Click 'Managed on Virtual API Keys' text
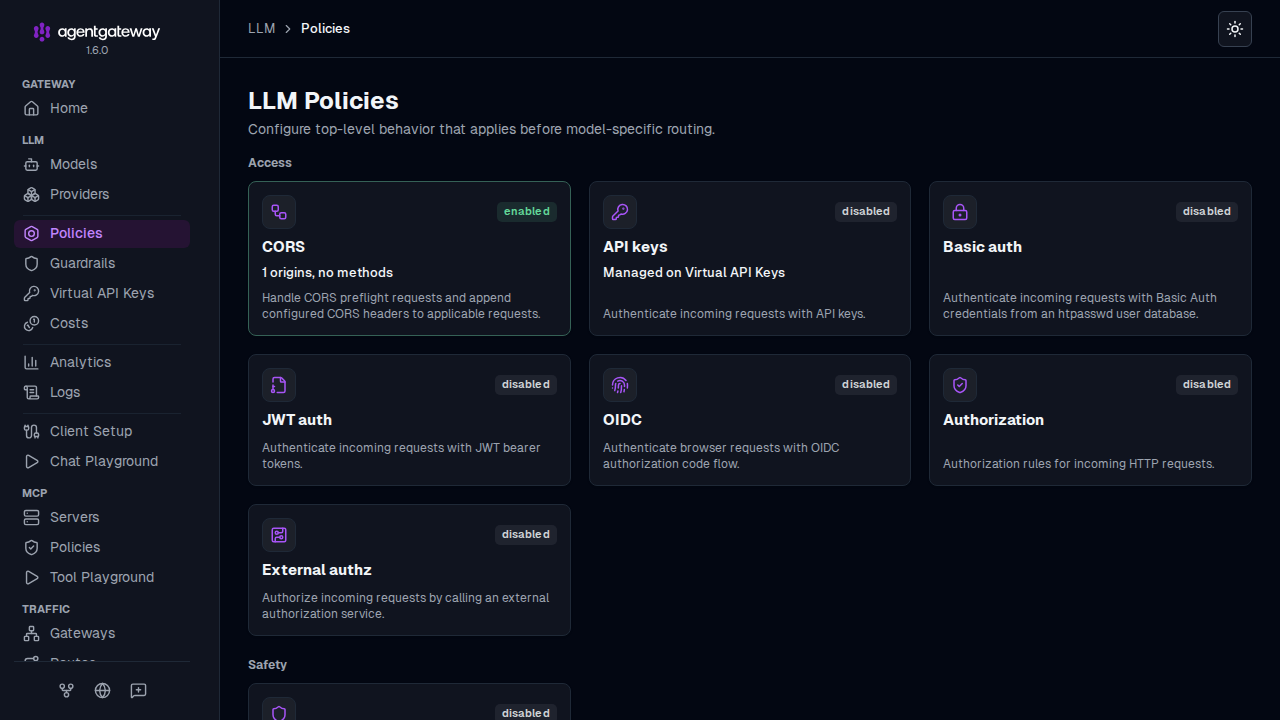The image size is (1280, 720). 694,272
